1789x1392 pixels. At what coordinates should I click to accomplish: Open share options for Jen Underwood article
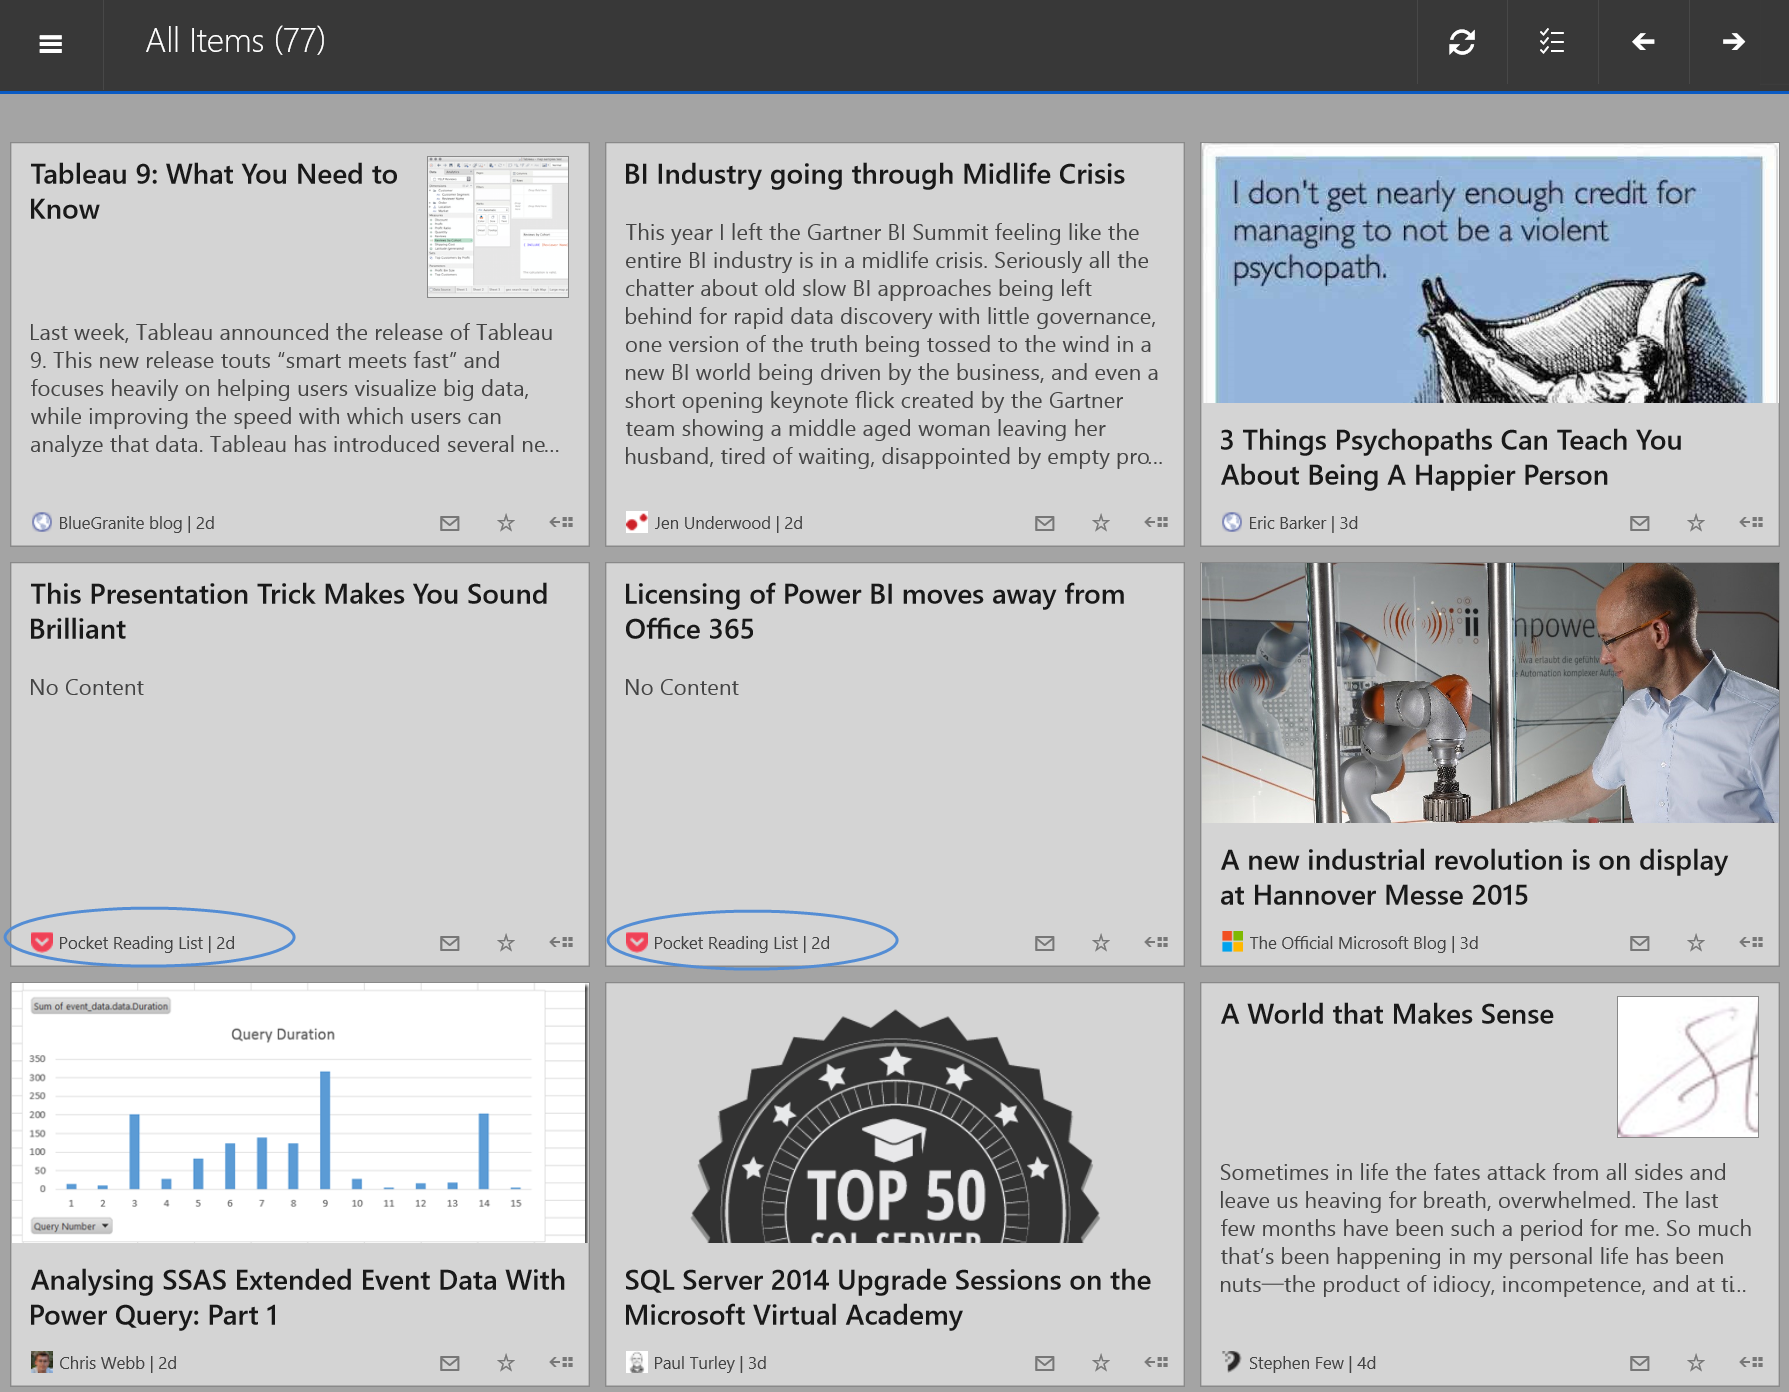point(1156,522)
